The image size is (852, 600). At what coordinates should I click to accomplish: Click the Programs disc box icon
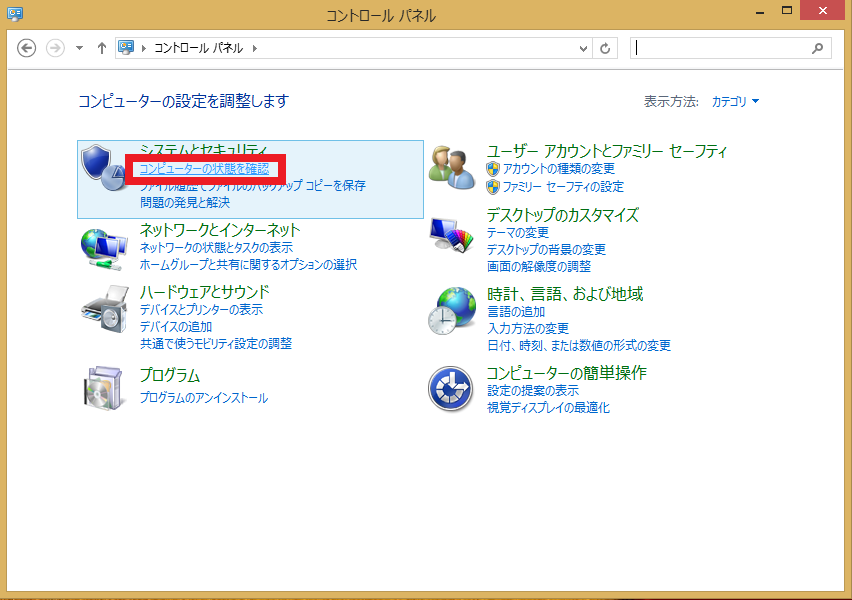pos(104,387)
